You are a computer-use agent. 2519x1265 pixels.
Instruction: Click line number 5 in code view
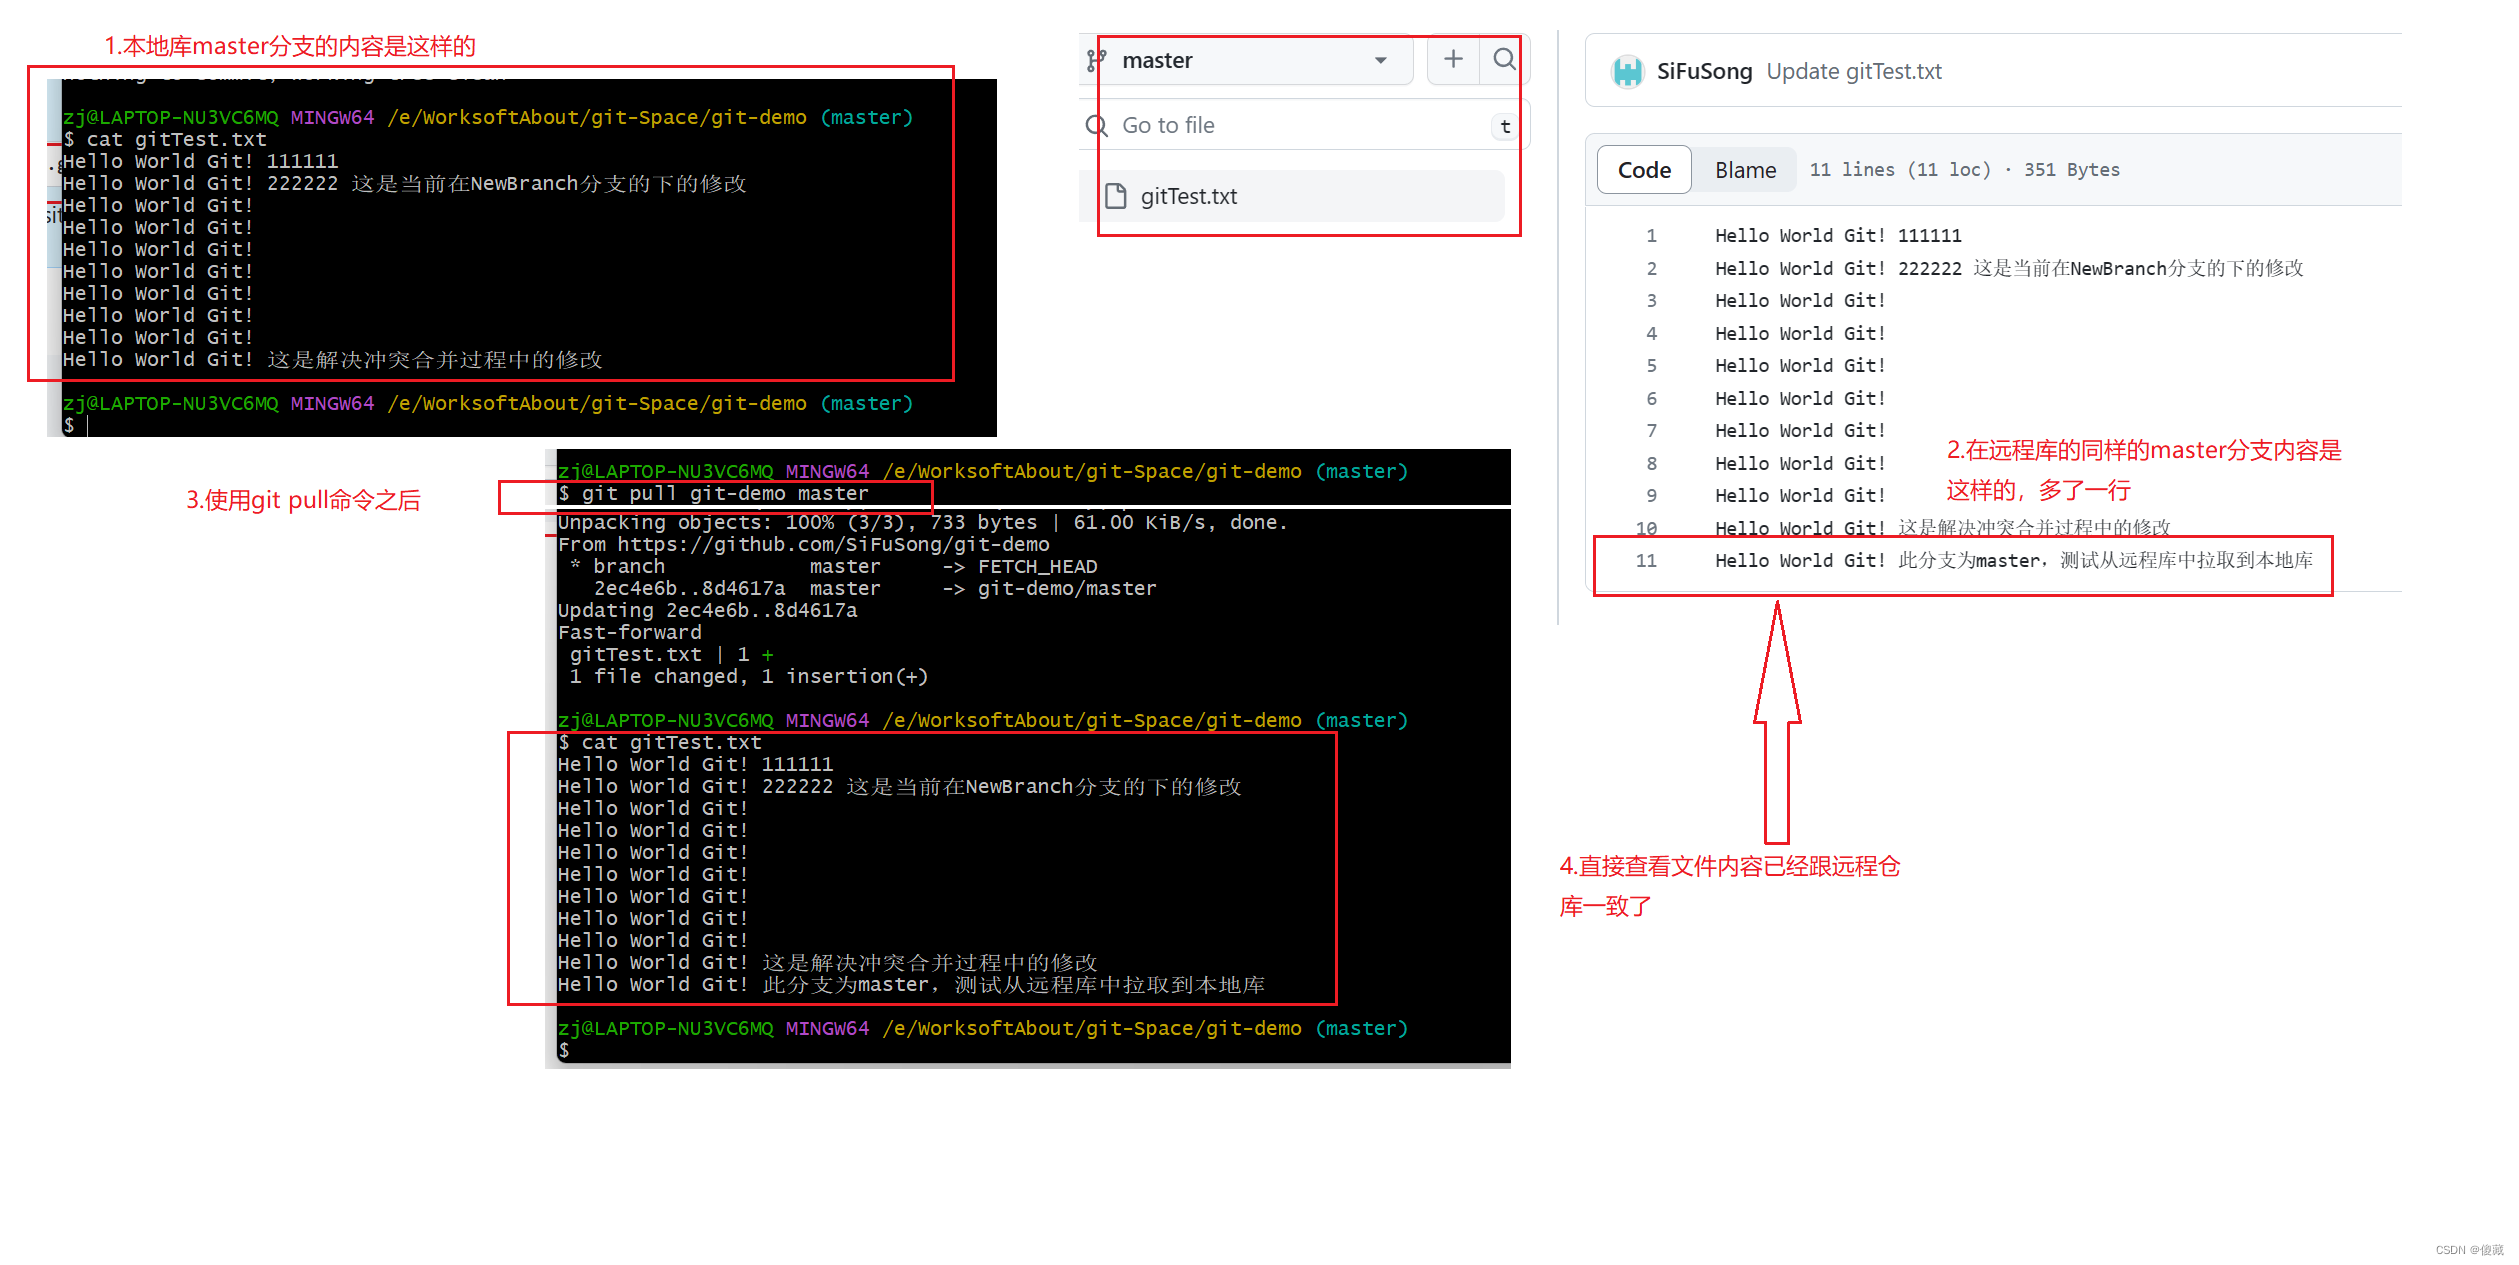tap(1651, 366)
